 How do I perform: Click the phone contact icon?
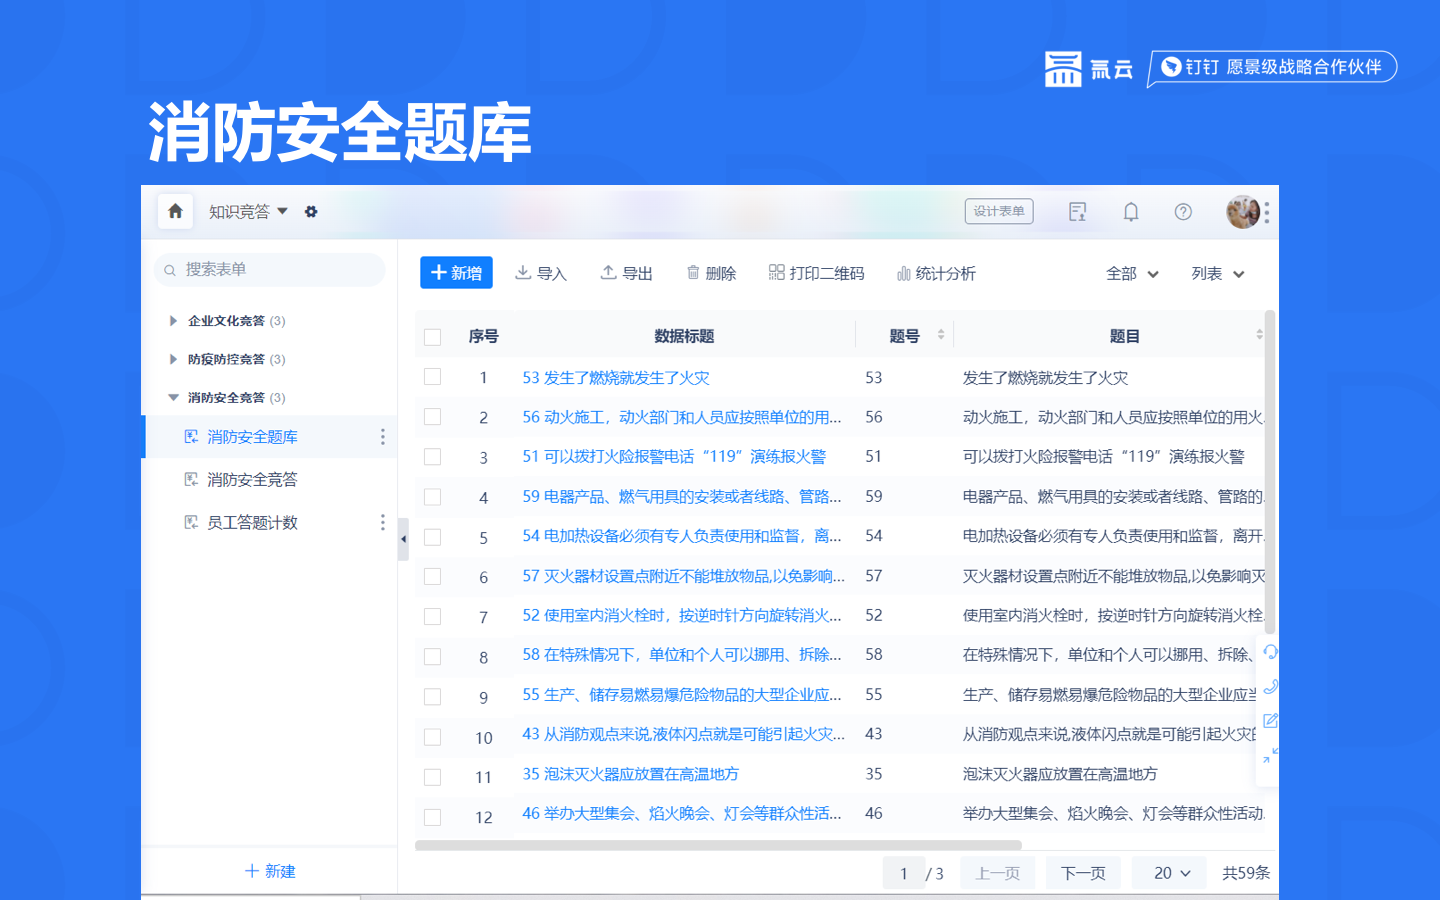[x=1270, y=686]
